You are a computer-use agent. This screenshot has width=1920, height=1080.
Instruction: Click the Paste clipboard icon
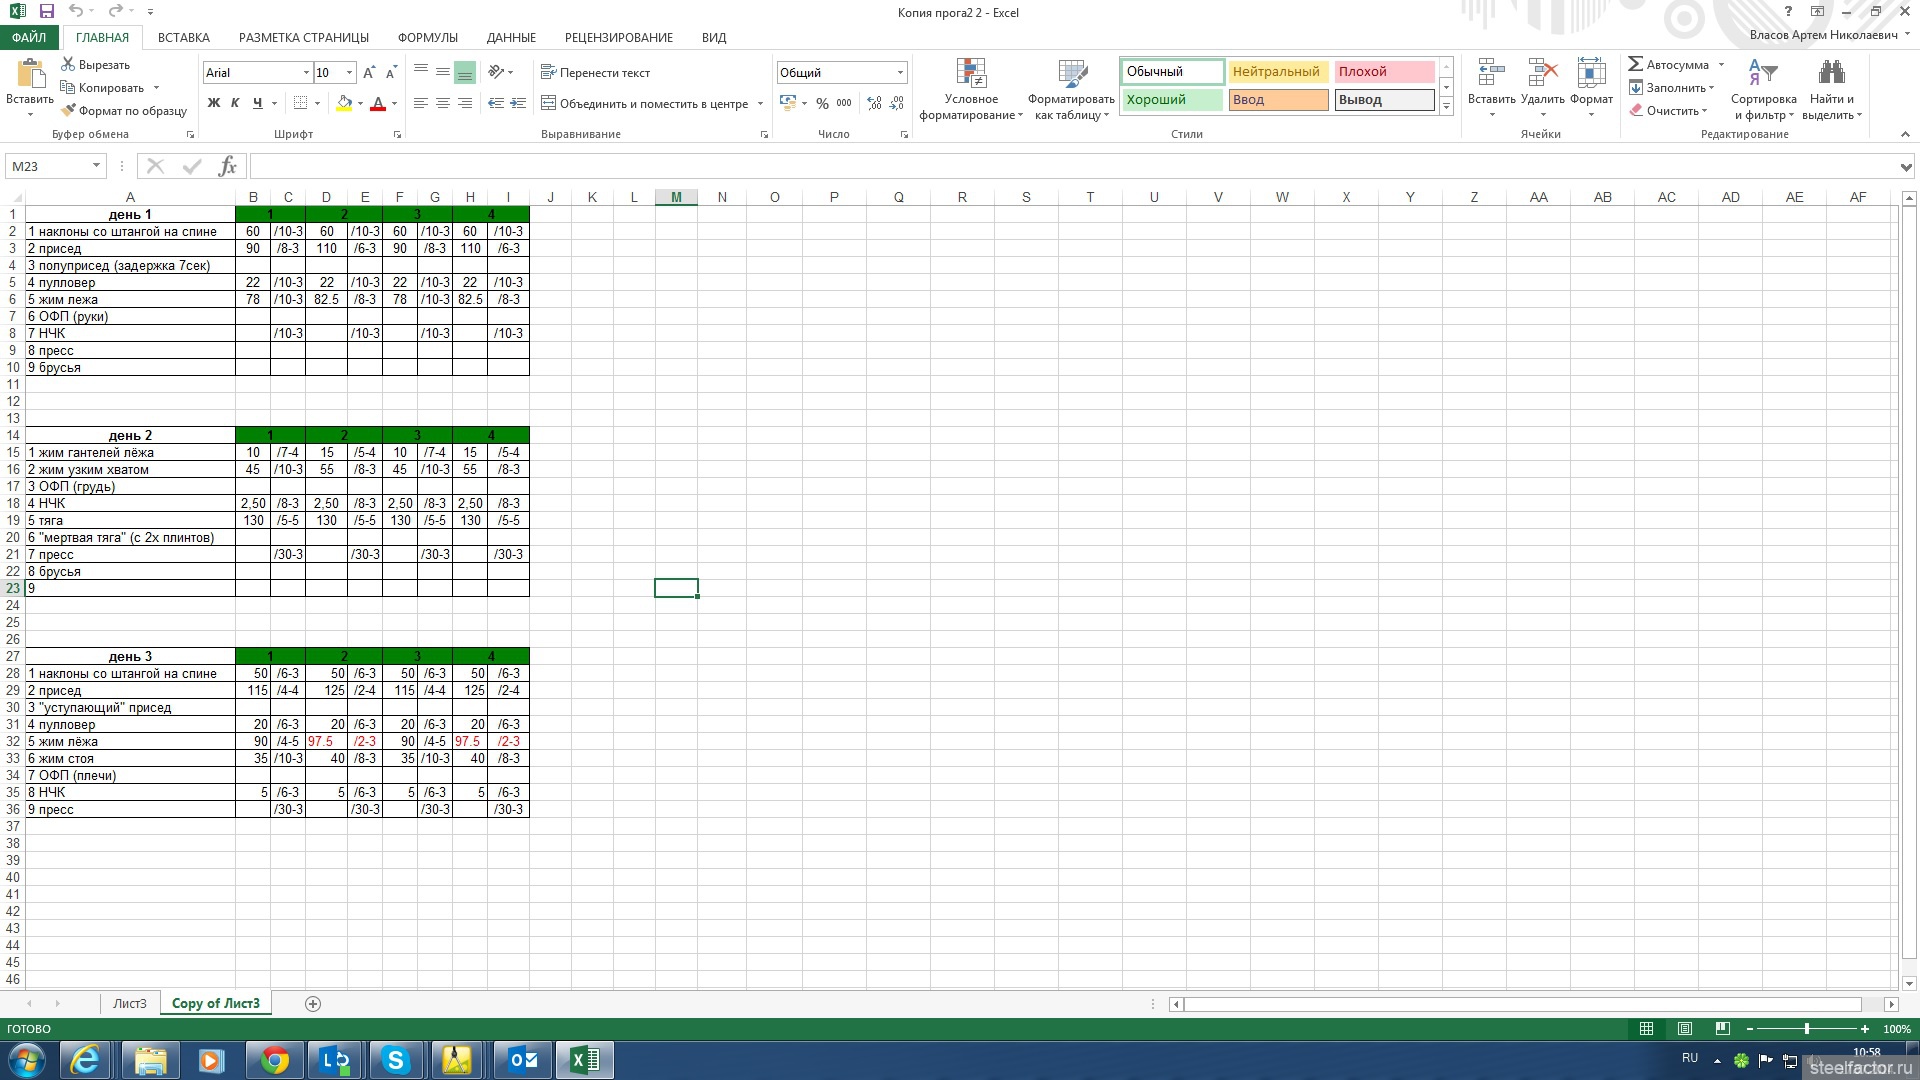click(x=30, y=75)
